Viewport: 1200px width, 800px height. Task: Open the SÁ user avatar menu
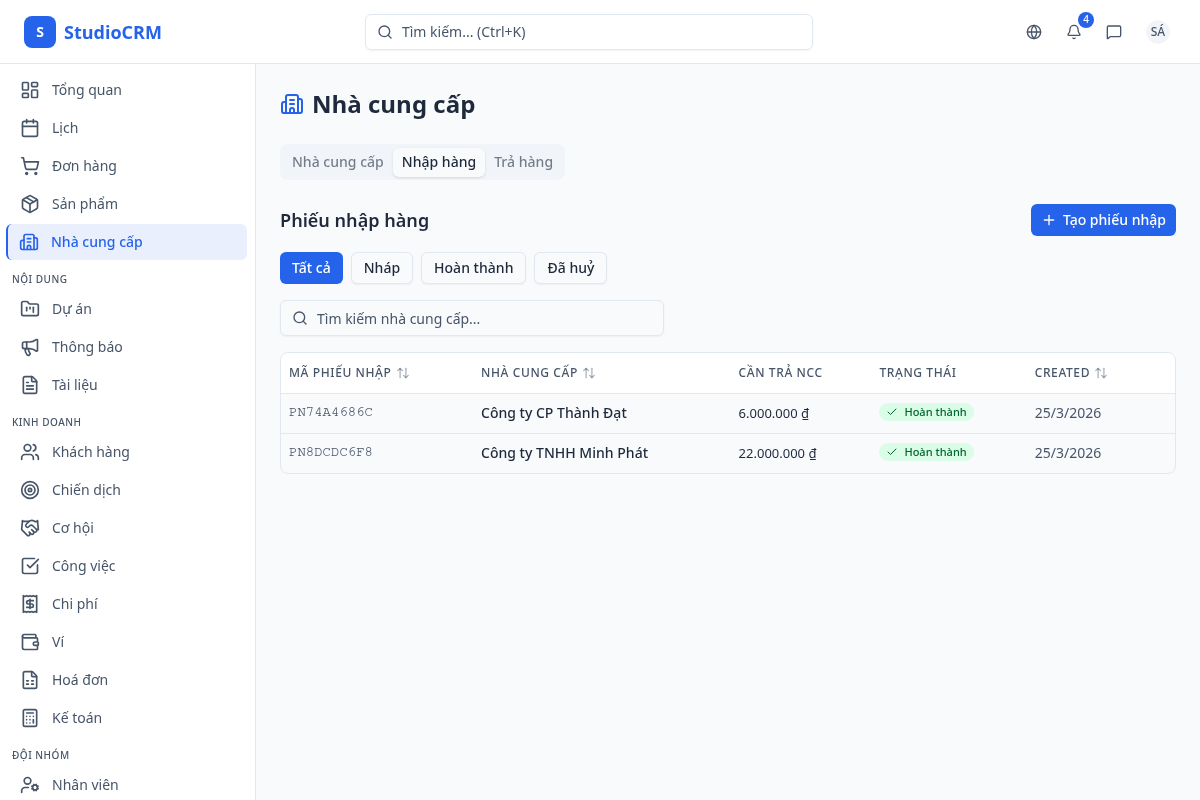(1157, 32)
